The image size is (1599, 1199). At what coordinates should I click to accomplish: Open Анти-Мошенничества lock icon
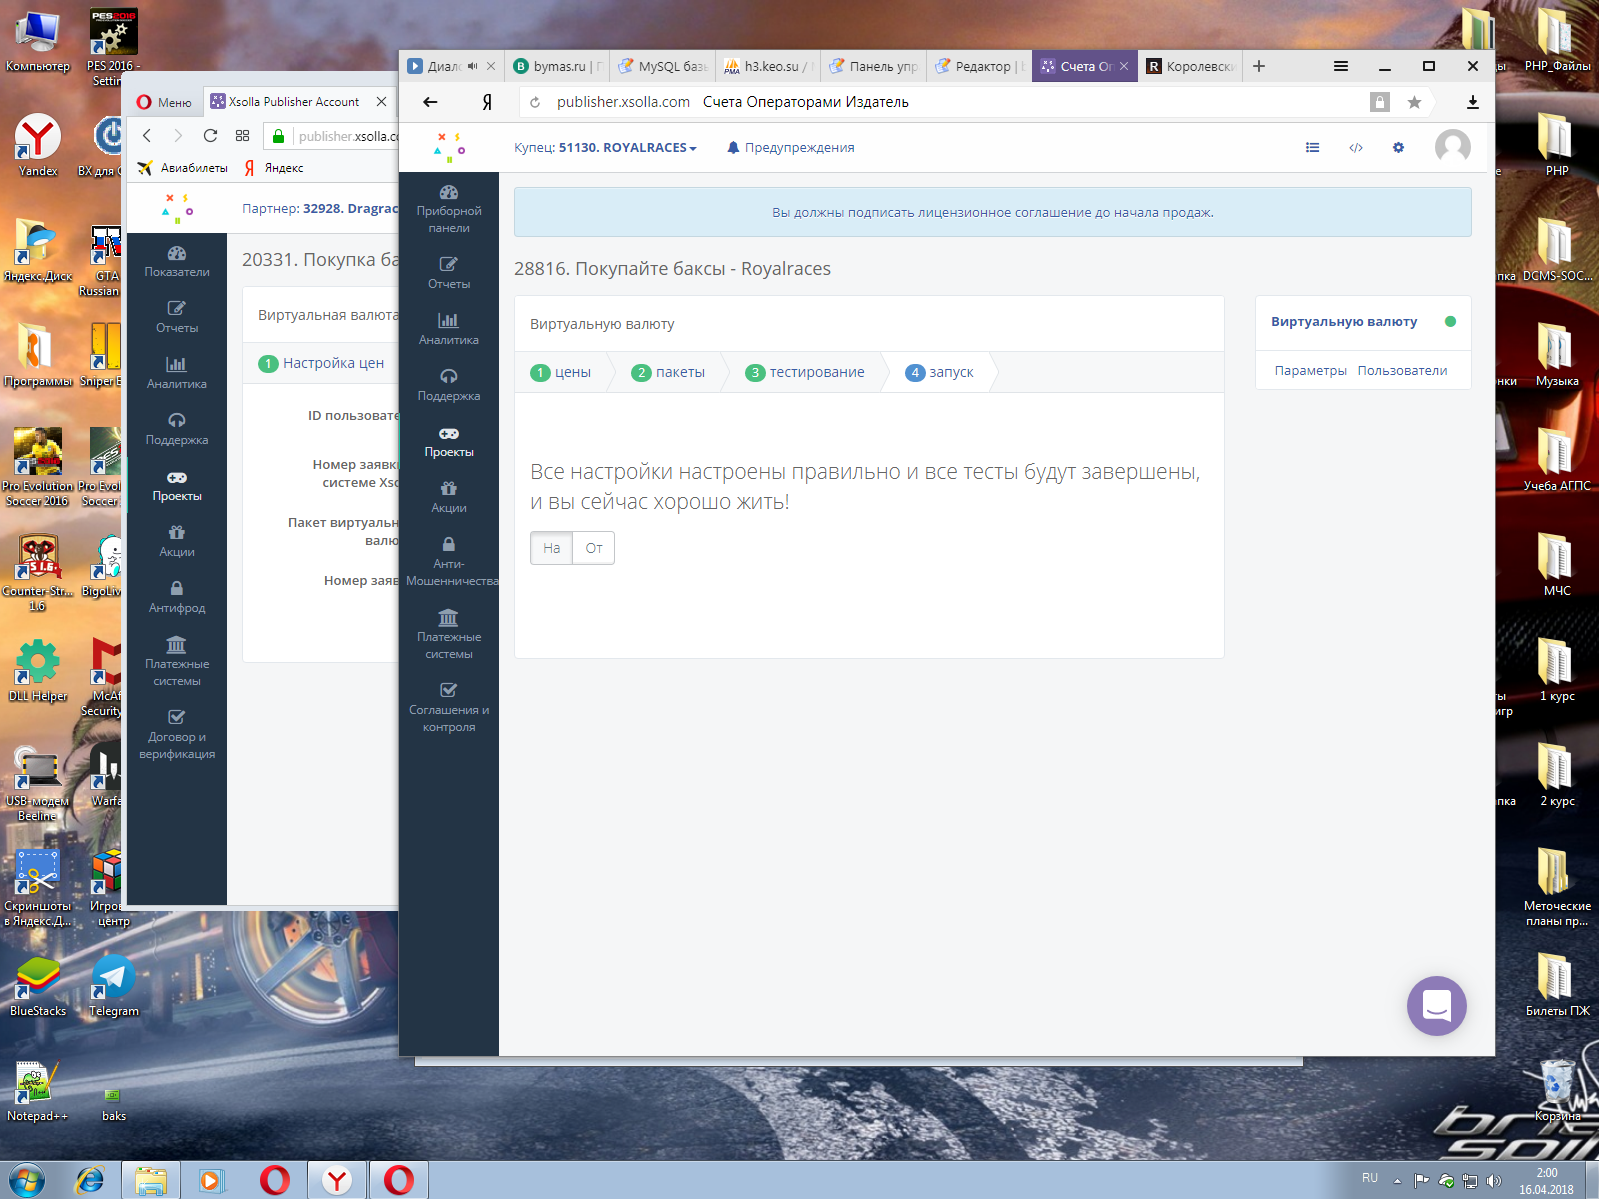coord(449,545)
